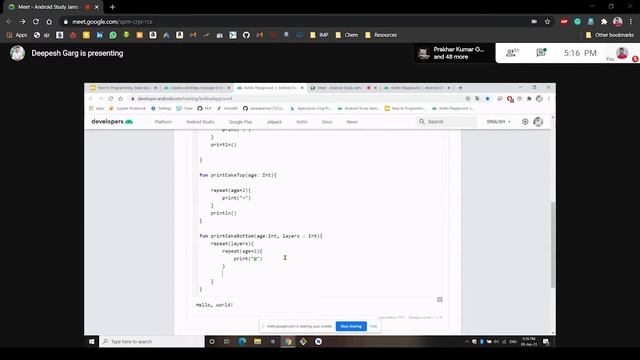Click the Chrome icon in shared taskbar
The image size is (640, 360).
(x=288, y=342)
